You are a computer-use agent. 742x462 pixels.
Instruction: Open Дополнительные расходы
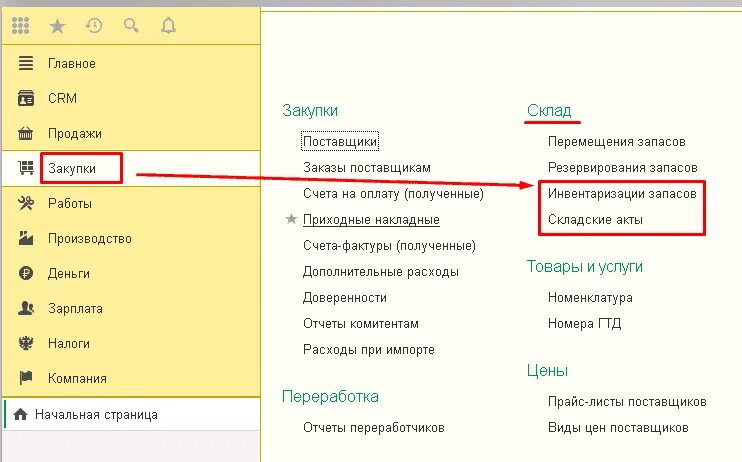[x=380, y=272]
